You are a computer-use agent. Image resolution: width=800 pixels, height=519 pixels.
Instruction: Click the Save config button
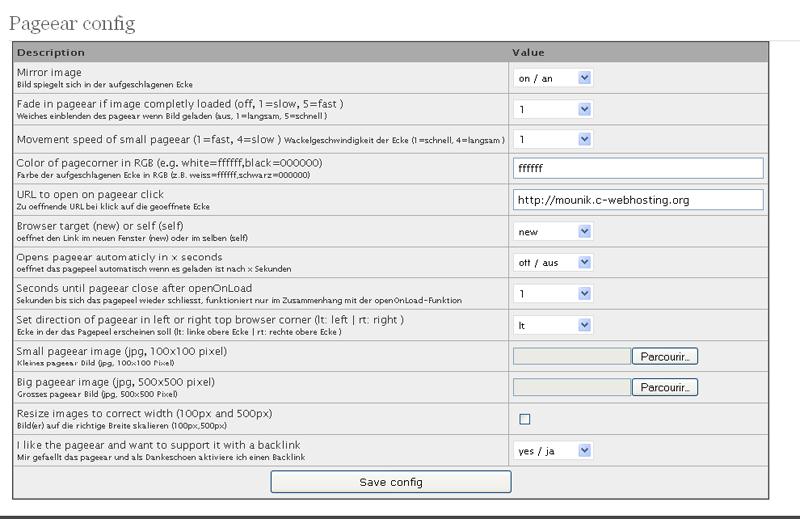click(x=391, y=482)
